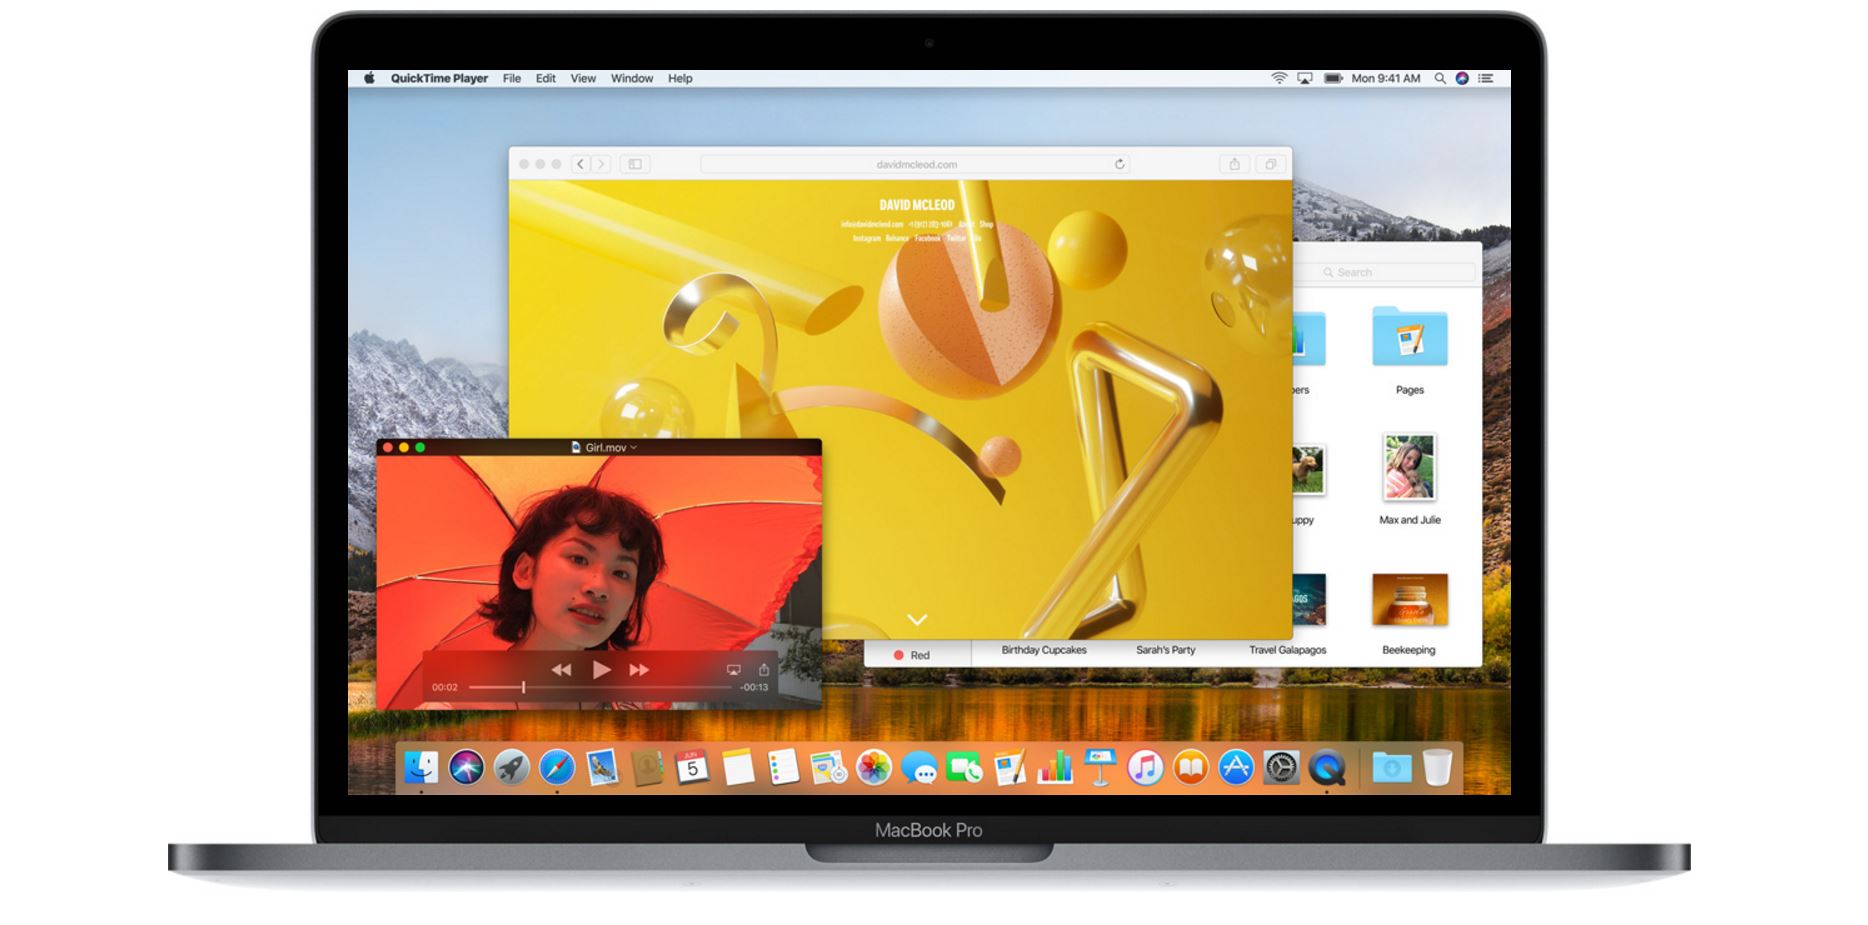Screen dimensions: 1868x925
Task: Play the Girl.mov video
Action: [x=601, y=669]
